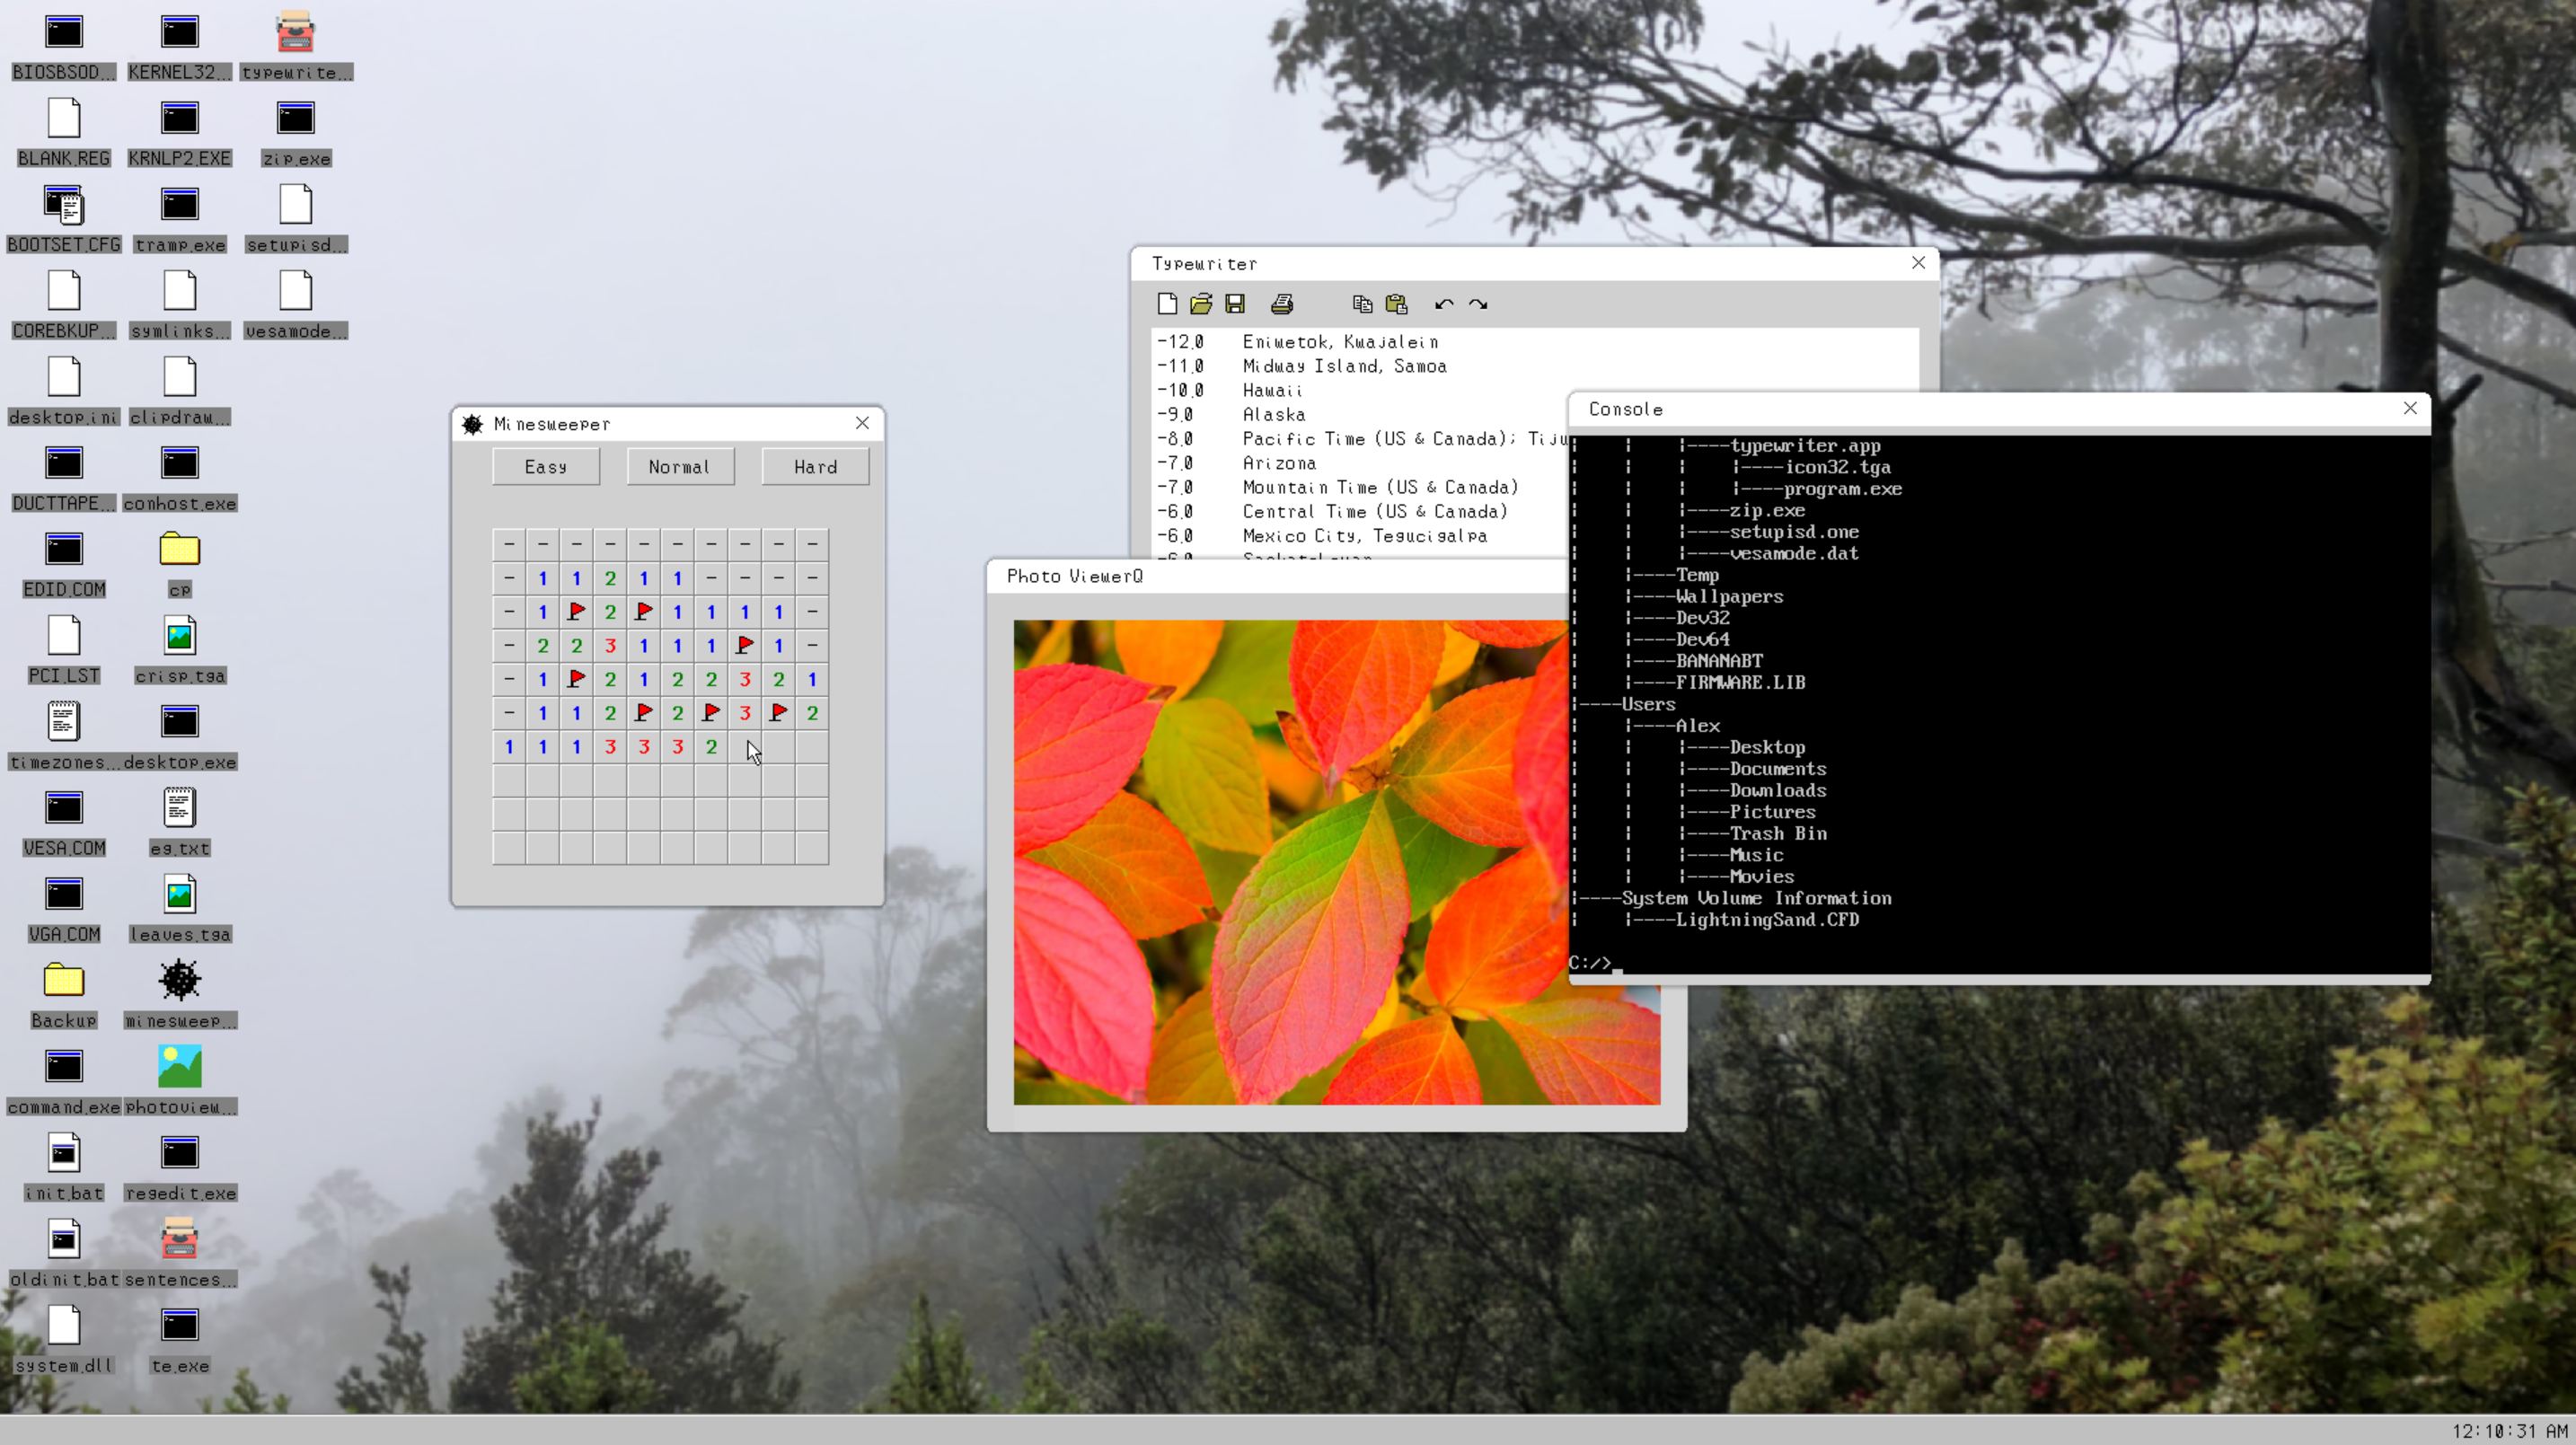The width and height of the screenshot is (2576, 1445).
Task: Open a file using Typewriter's folder icon
Action: click(x=1200, y=303)
